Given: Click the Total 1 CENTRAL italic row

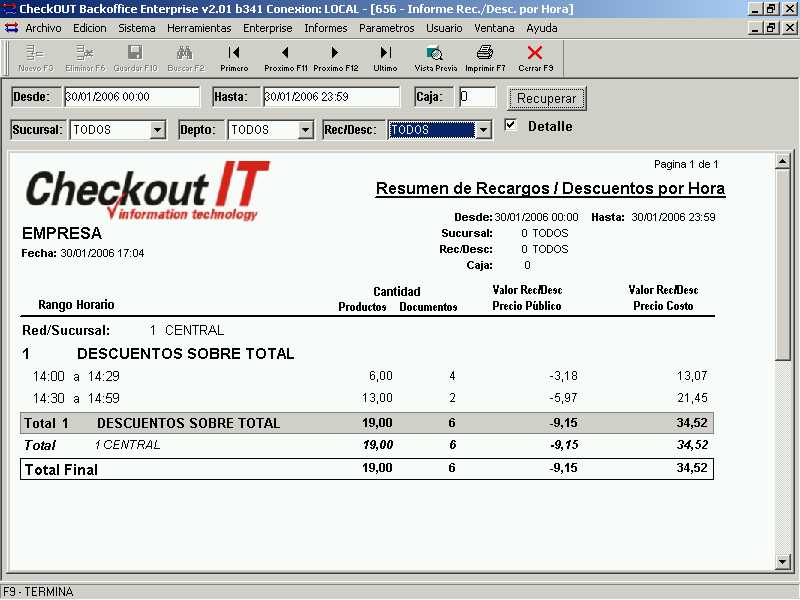Looking at the screenshot, I should 367,445.
